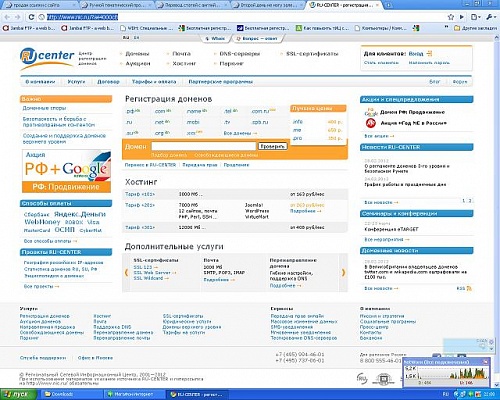Click the 'Перенос в RU-CENTER' link
This screenshot has width=500, height=400.
pos(150,165)
